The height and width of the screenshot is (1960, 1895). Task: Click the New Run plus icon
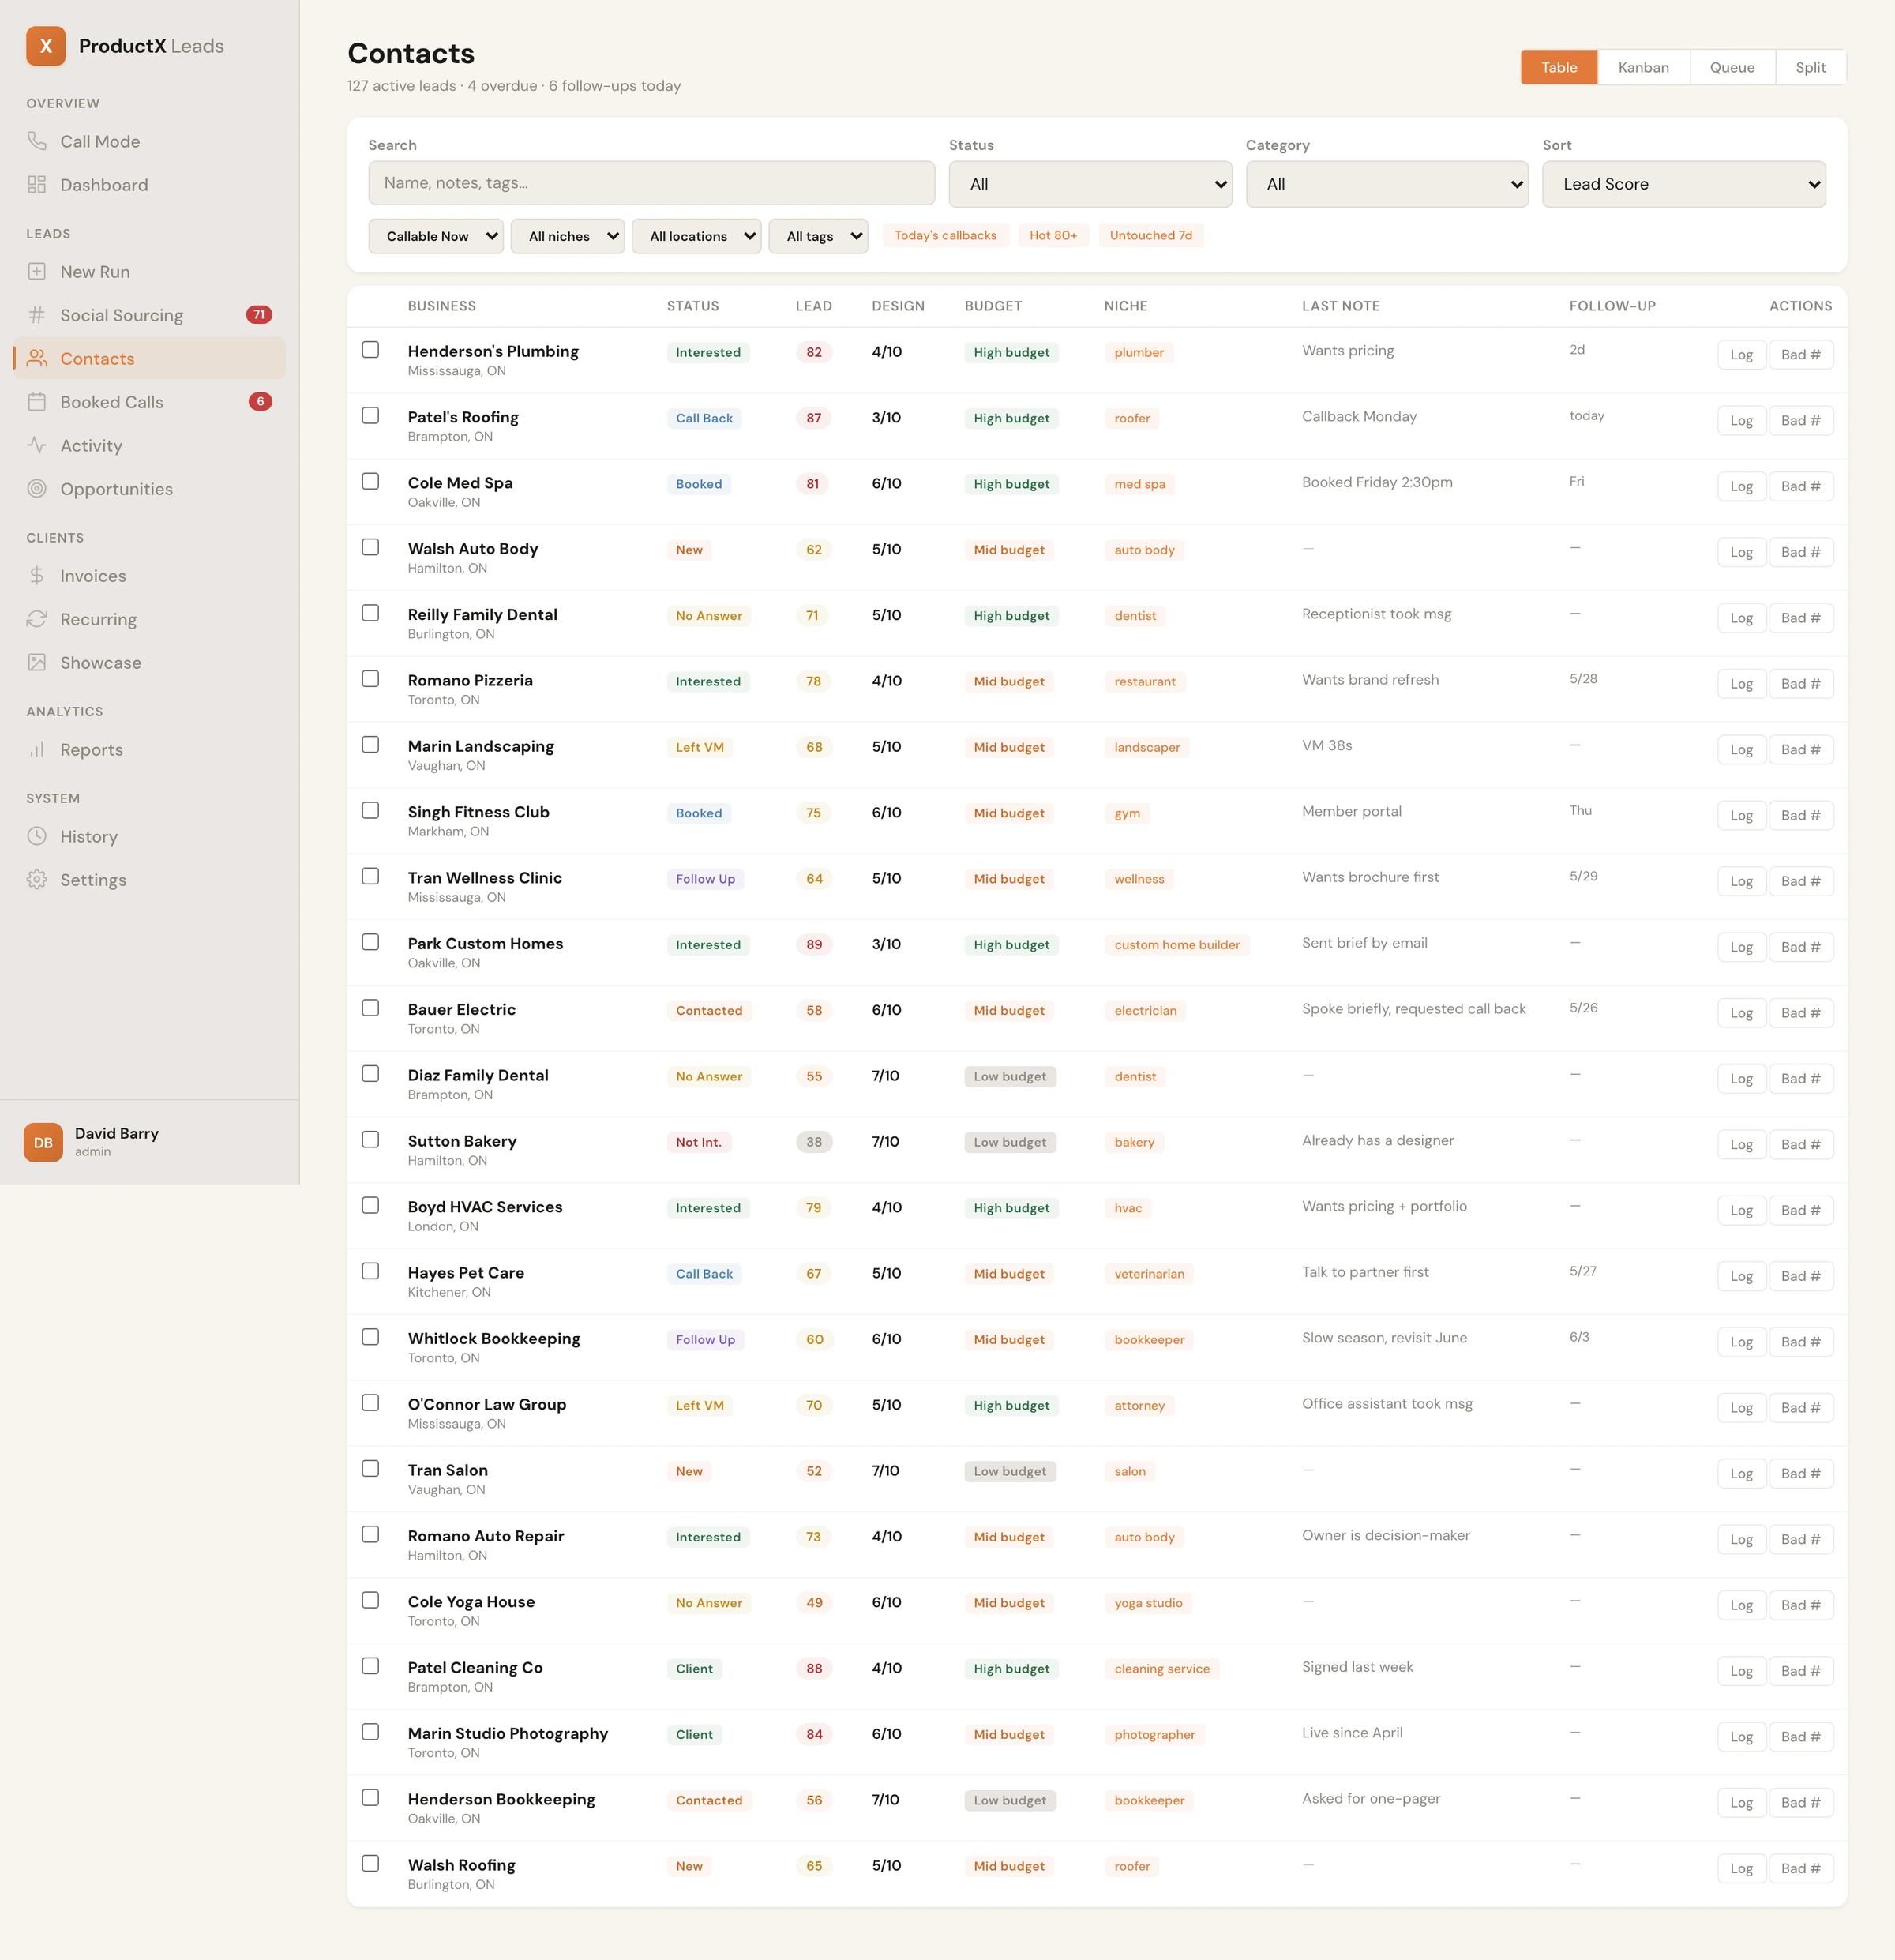coord(37,272)
